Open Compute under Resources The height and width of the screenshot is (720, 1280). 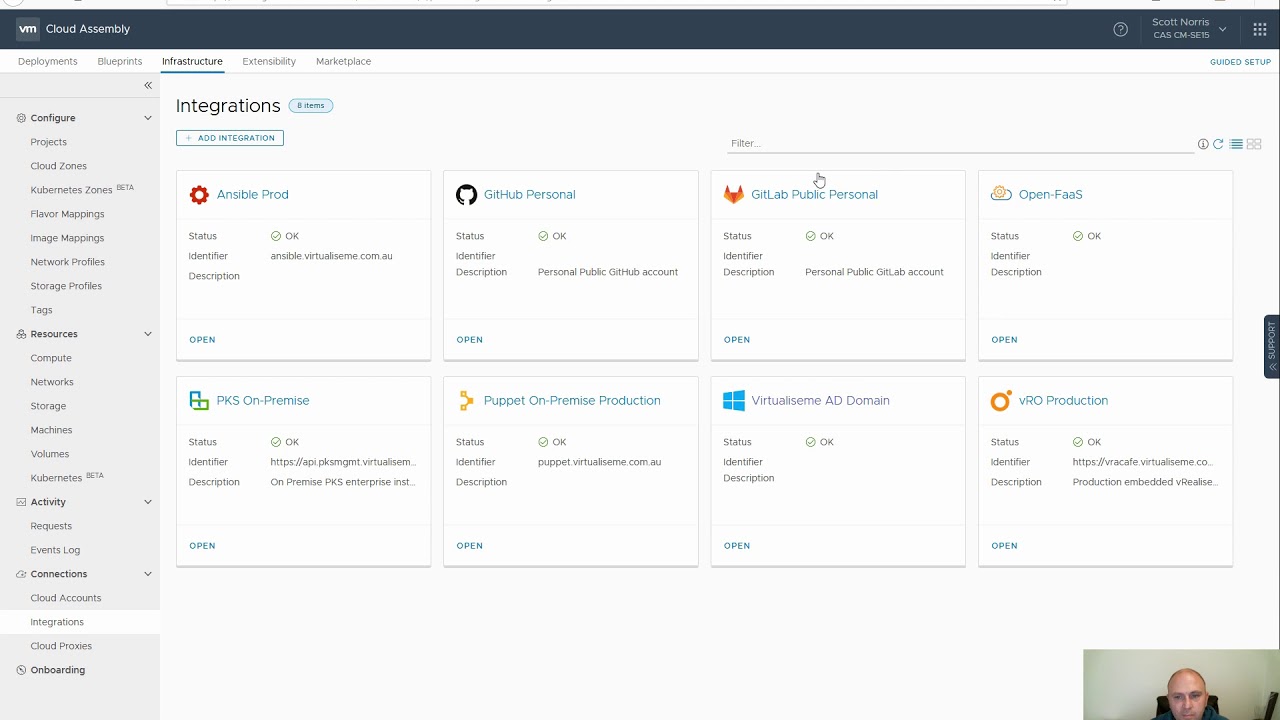click(x=51, y=358)
